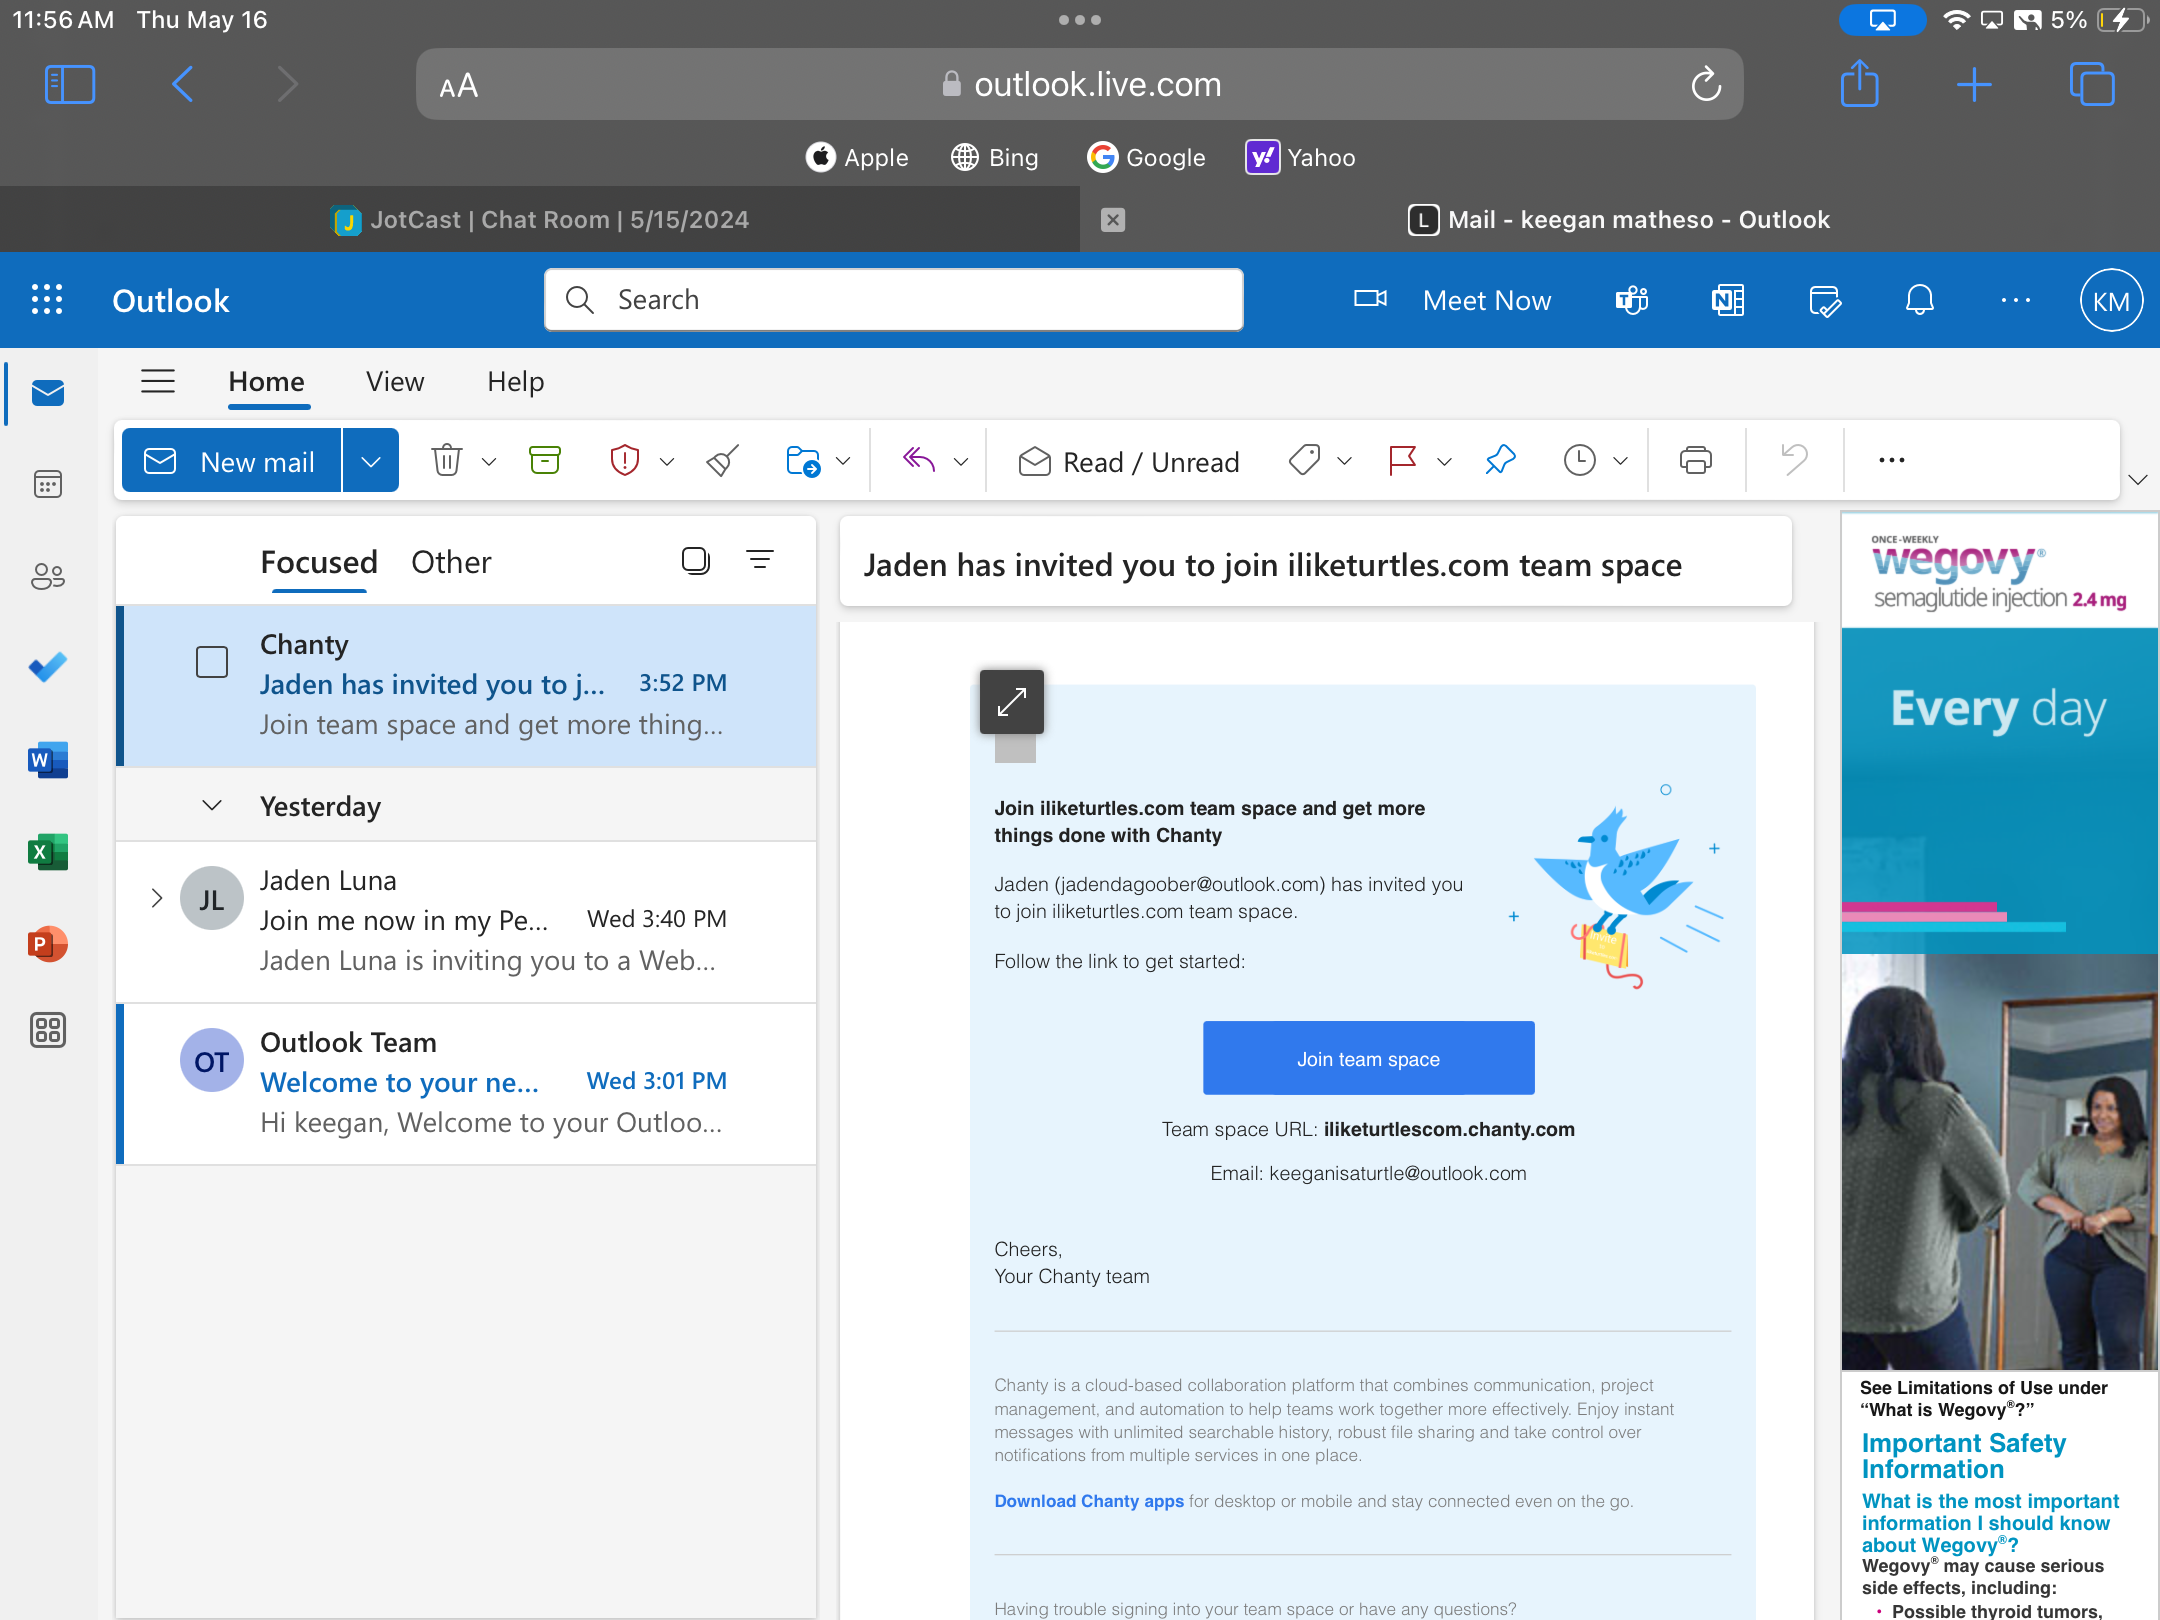The image size is (2160, 1620).
Task: Go back in Safari
Action: click(182, 84)
